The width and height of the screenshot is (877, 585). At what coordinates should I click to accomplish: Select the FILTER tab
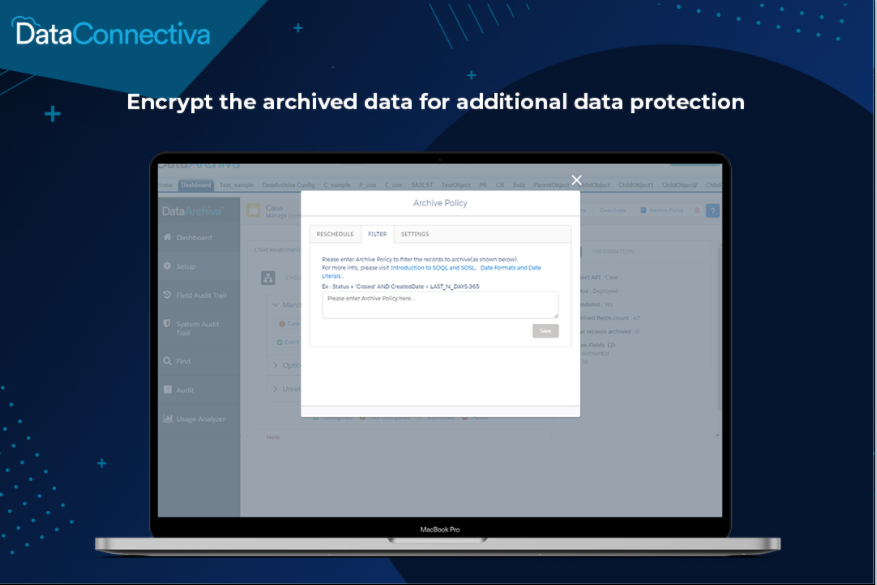(378, 234)
